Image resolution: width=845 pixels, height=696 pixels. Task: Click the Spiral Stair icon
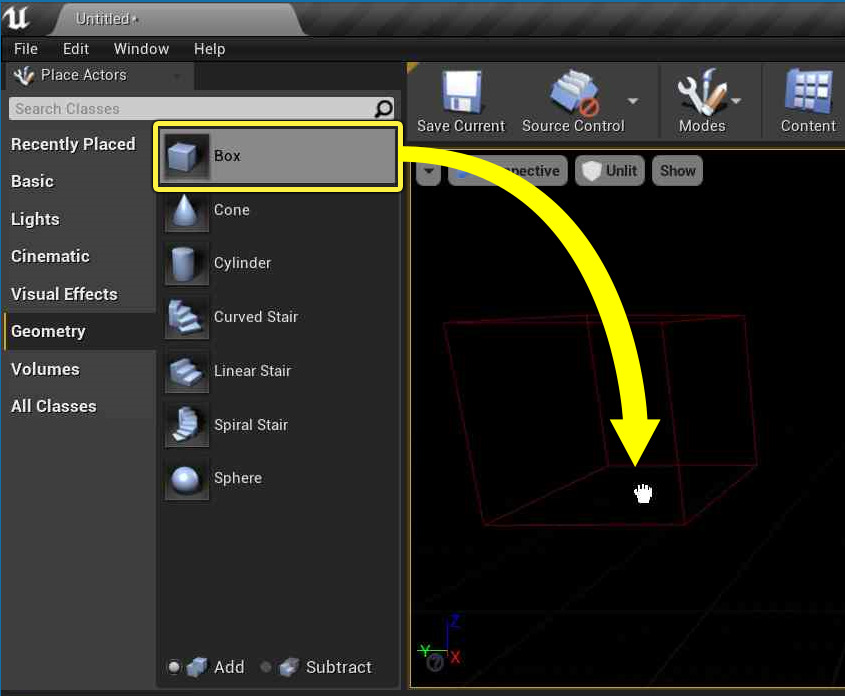187,425
